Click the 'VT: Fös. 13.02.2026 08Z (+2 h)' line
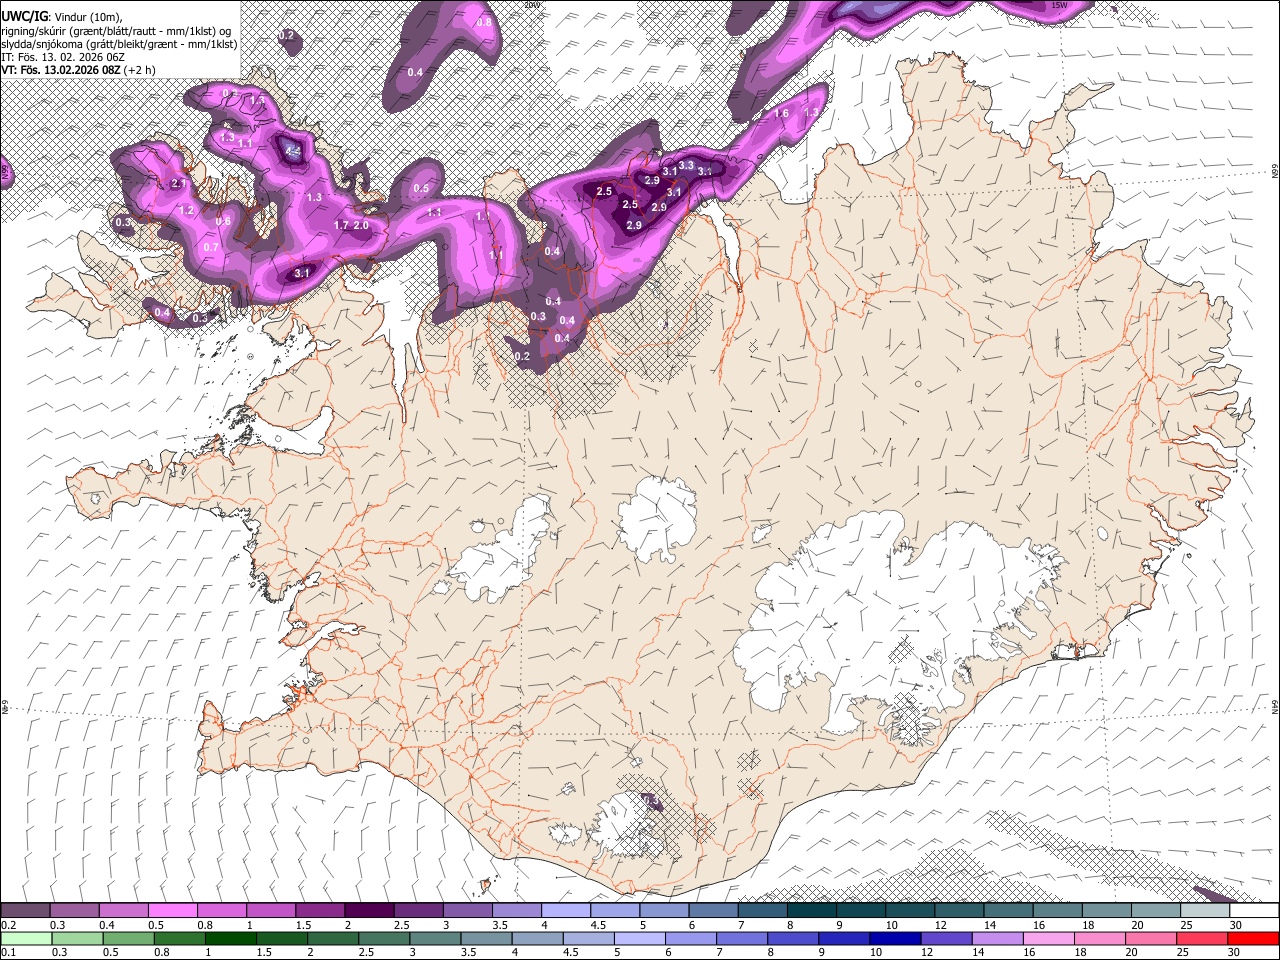Image resolution: width=1280 pixels, height=960 pixels. click(x=78, y=70)
